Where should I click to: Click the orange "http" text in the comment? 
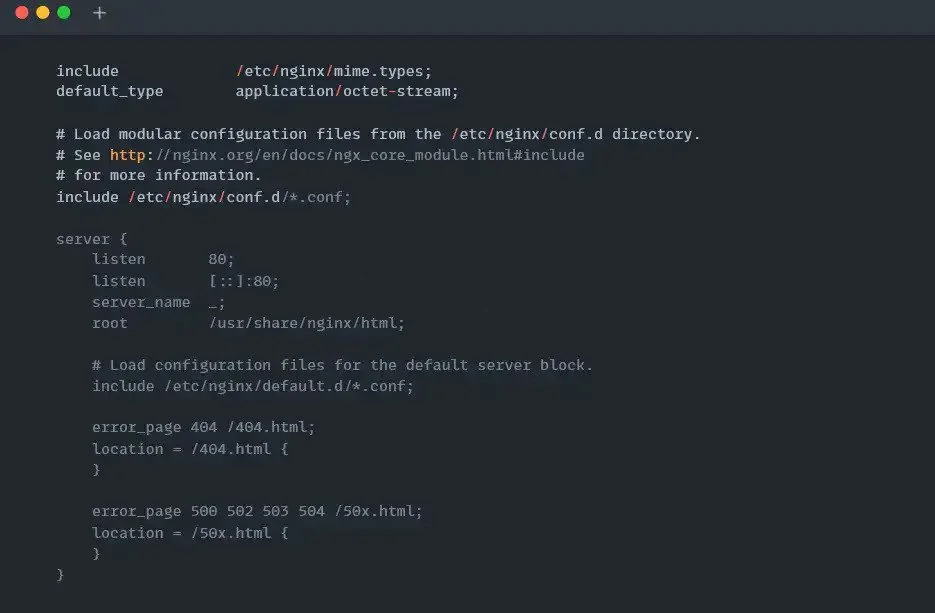(127, 155)
